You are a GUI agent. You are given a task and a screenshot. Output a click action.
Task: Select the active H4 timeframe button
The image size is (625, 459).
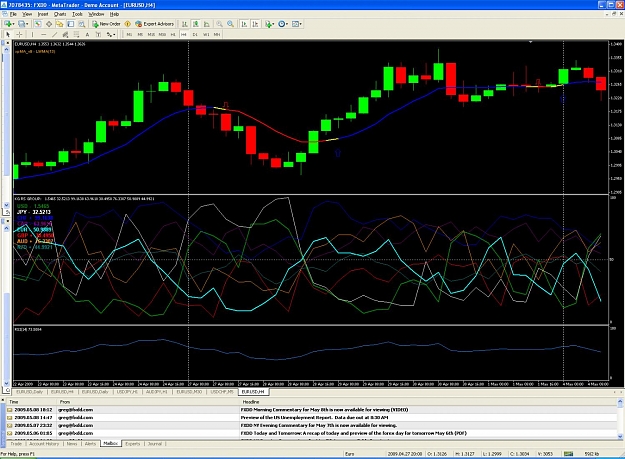[184, 35]
